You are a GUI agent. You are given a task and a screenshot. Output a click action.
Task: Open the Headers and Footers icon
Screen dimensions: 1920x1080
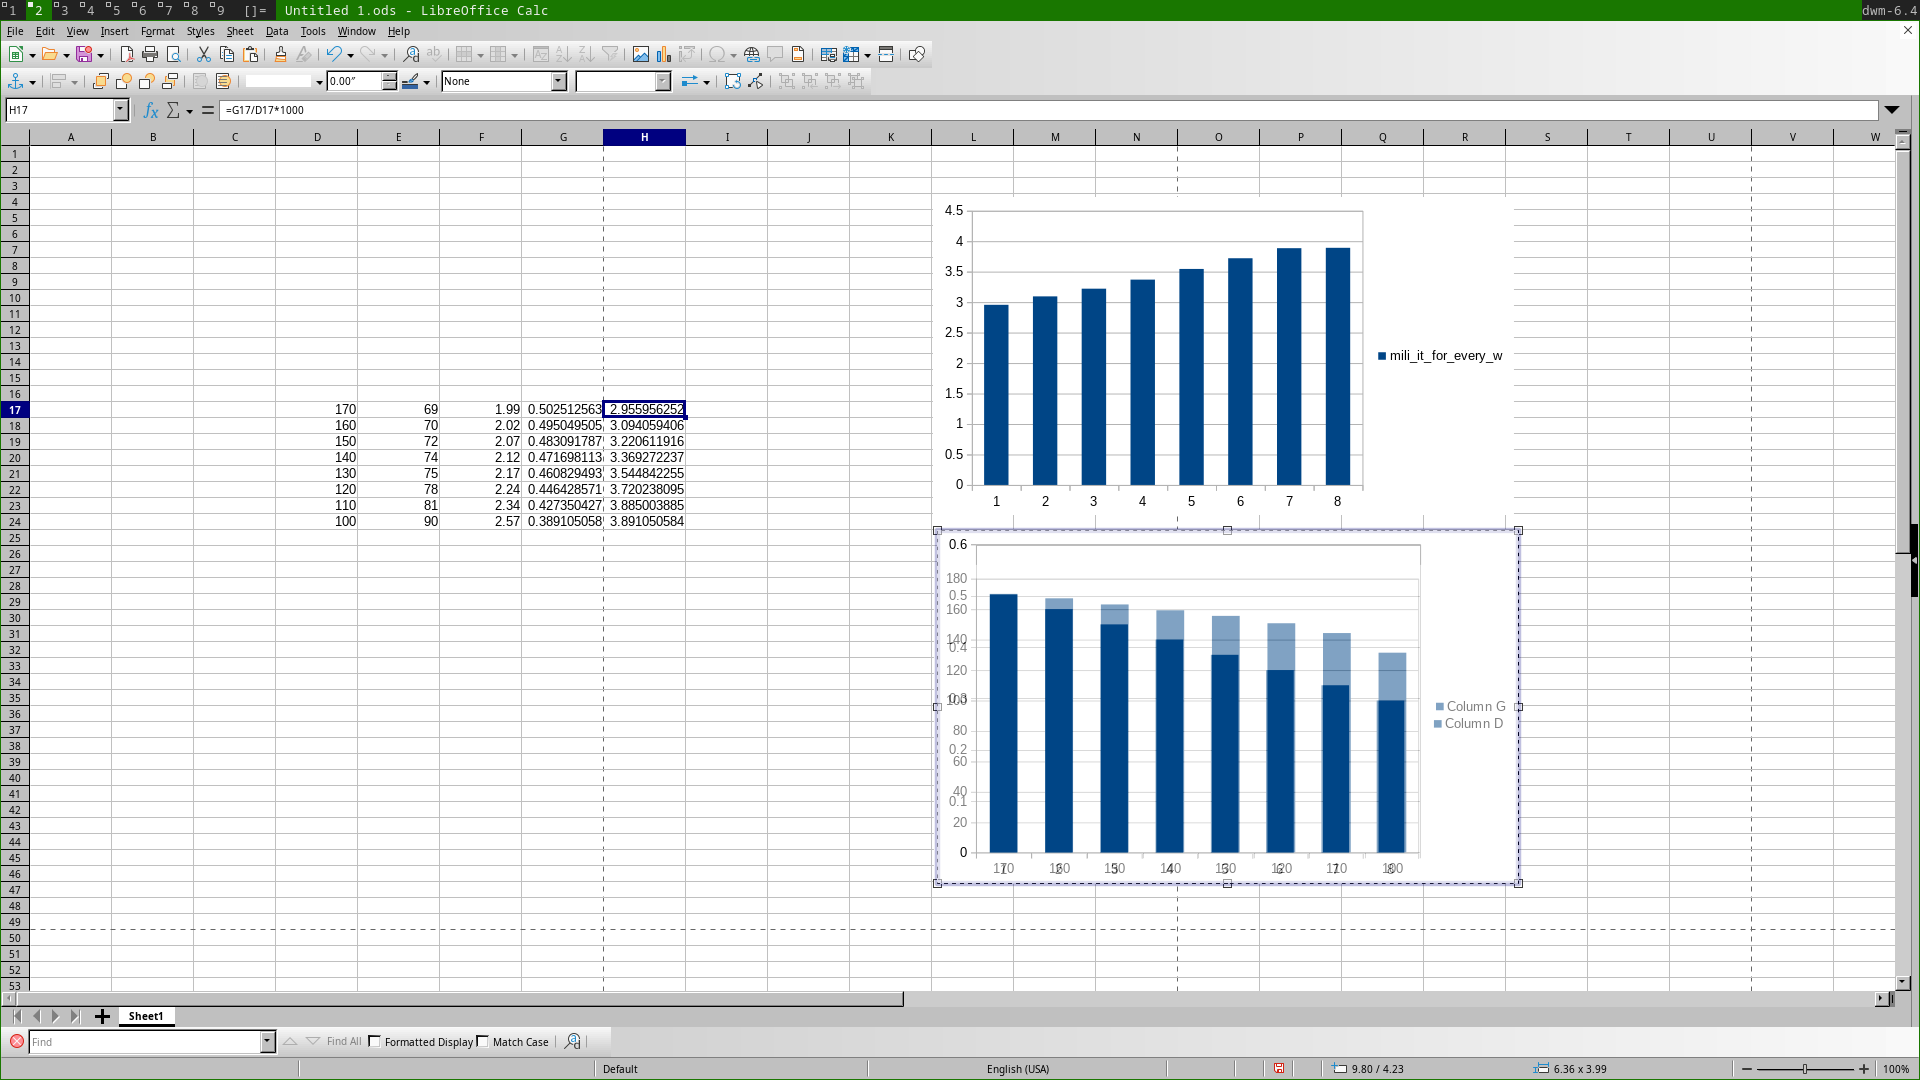798,54
